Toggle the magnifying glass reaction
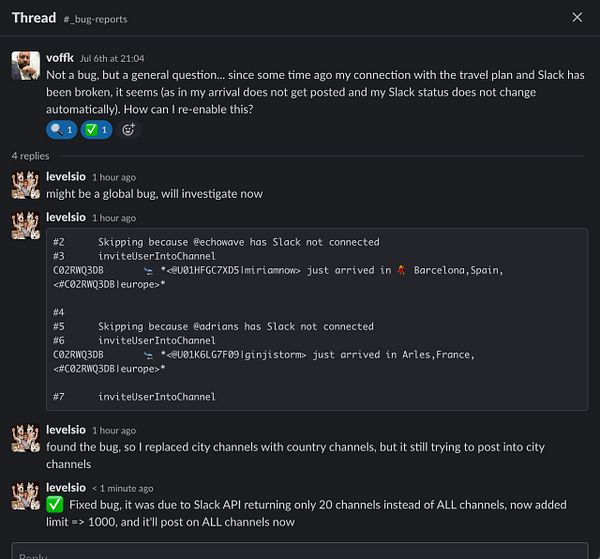 (62, 129)
